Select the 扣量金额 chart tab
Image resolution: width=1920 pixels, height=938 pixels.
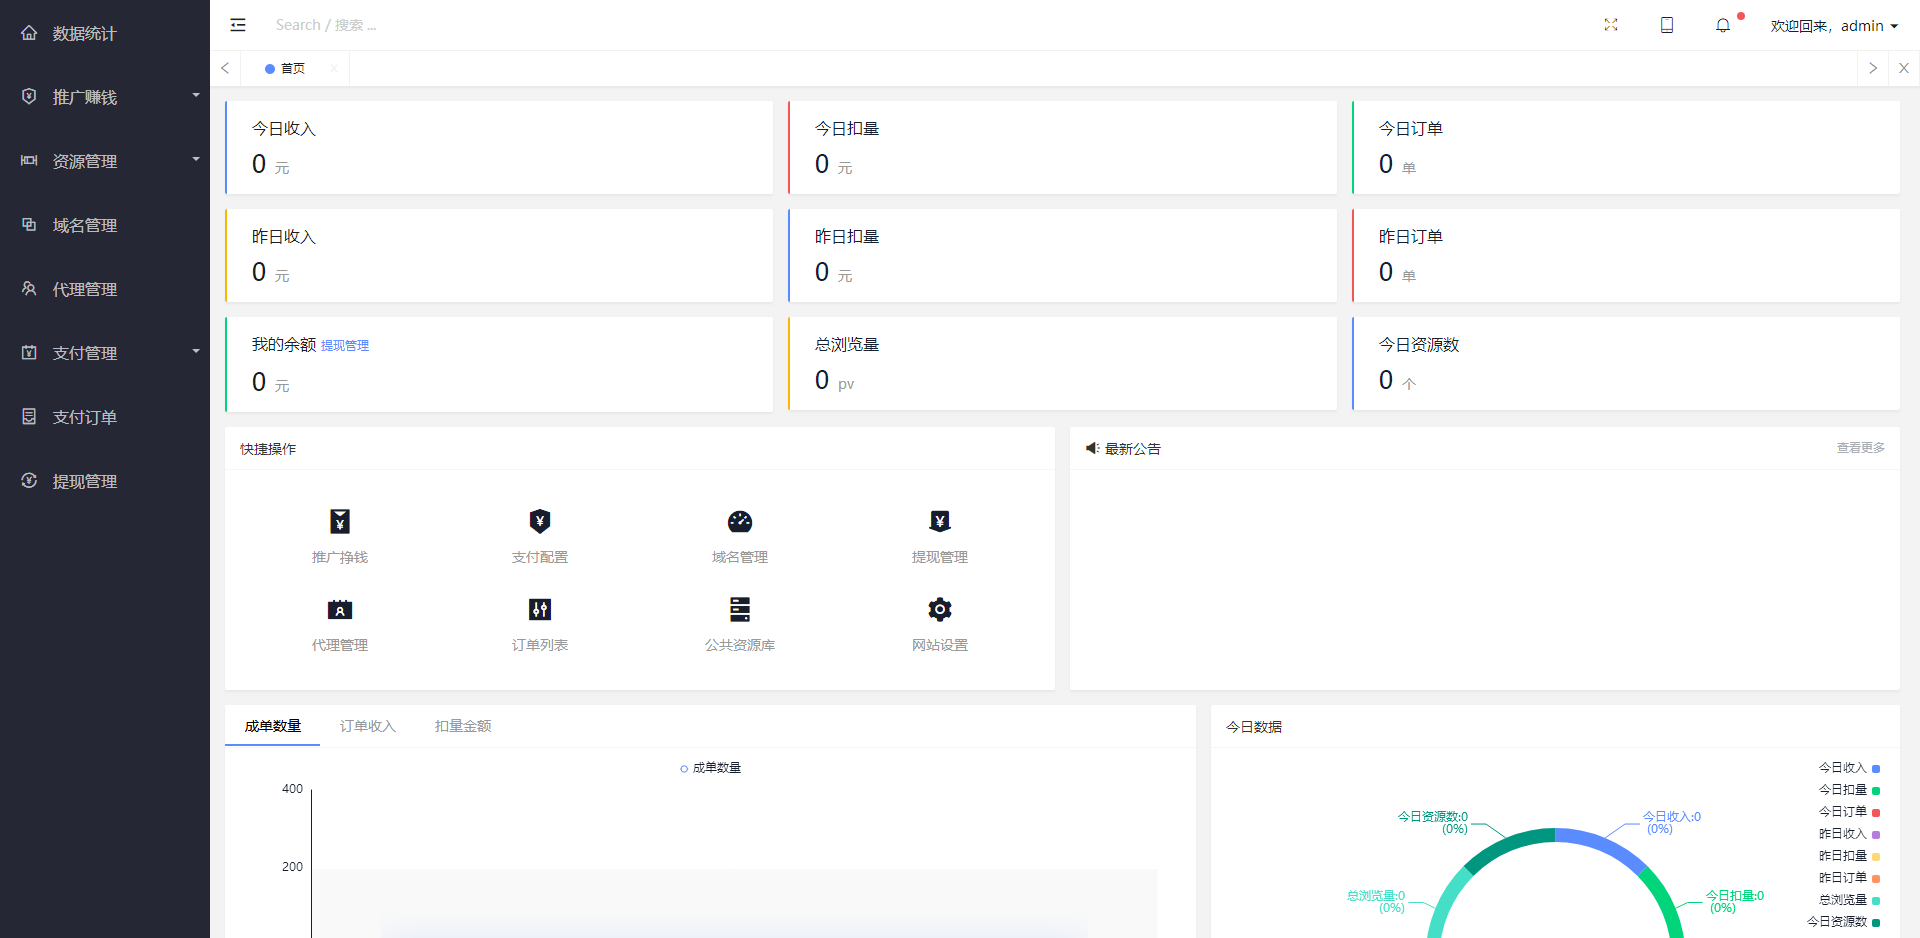pos(463,726)
